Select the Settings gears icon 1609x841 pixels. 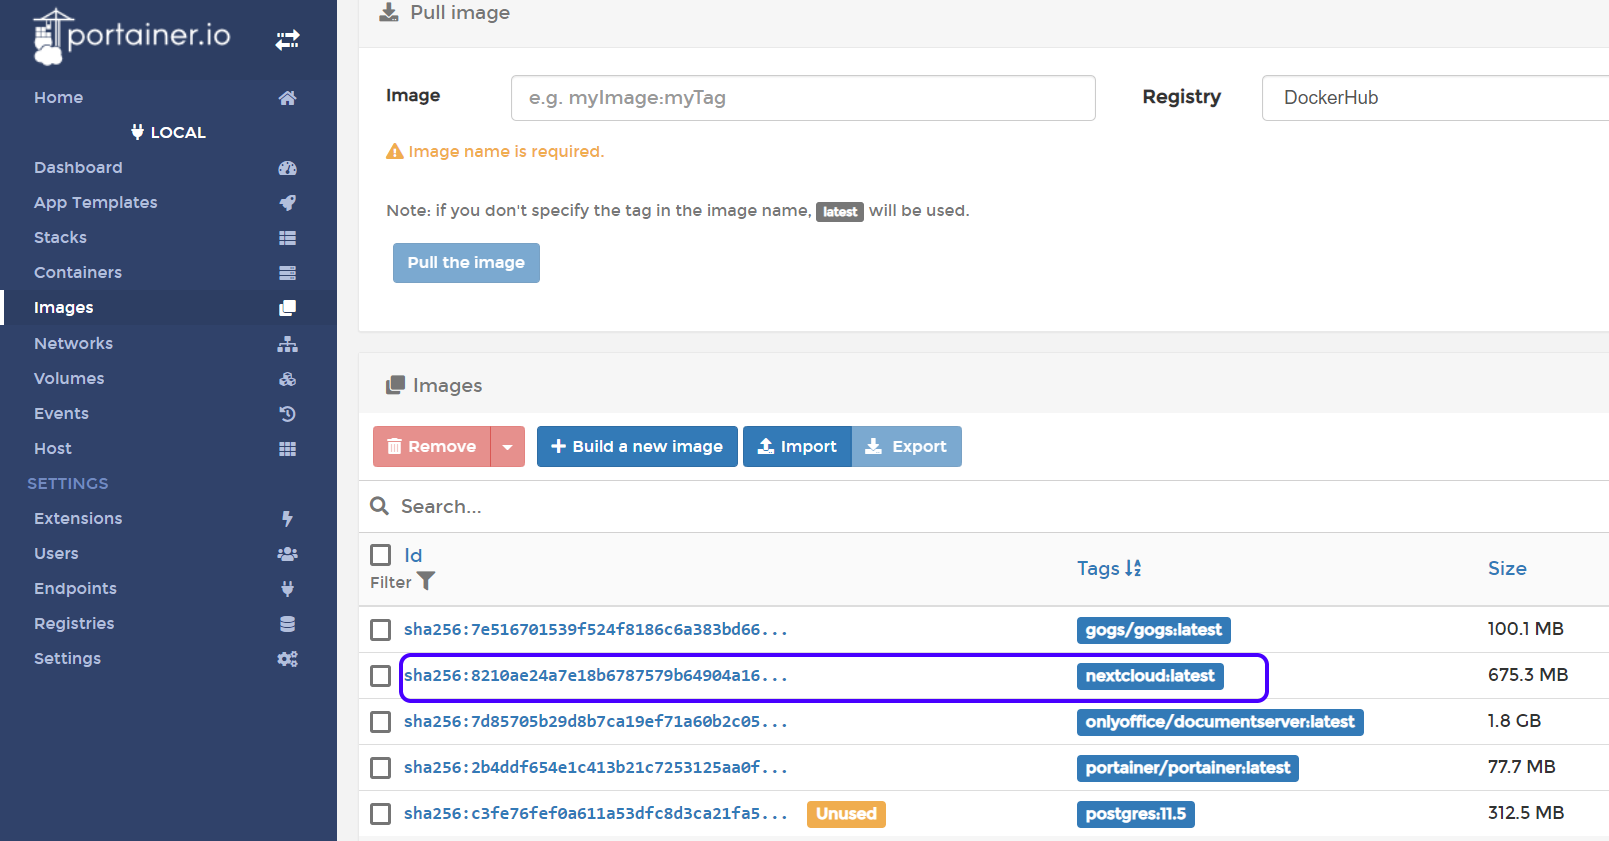(x=288, y=659)
